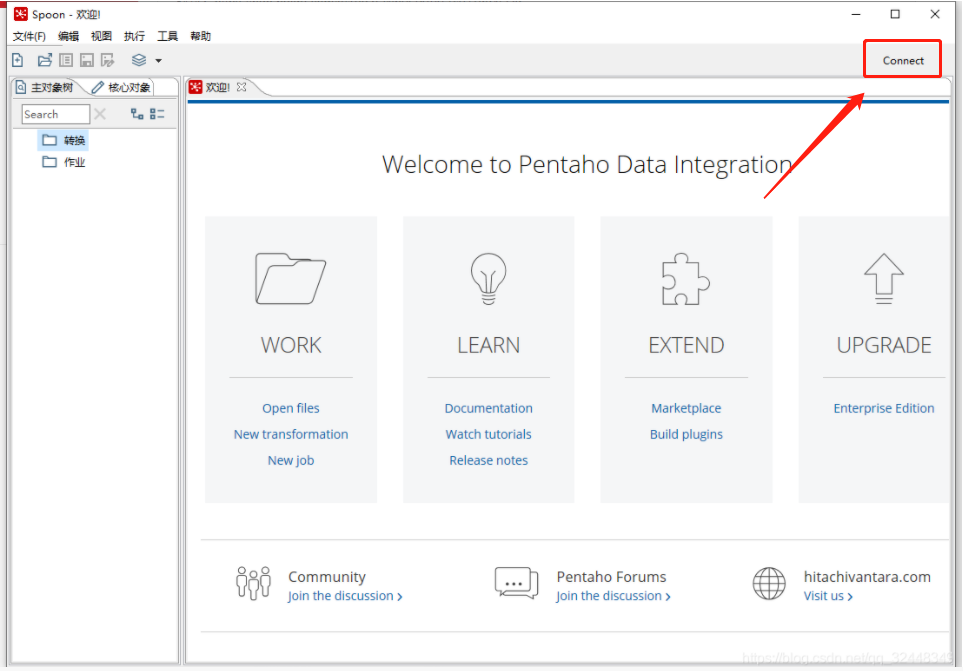This screenshot has width=963, height=671.
Task: Click the Save file toolbar icon
Action: [x=87, y=60]
